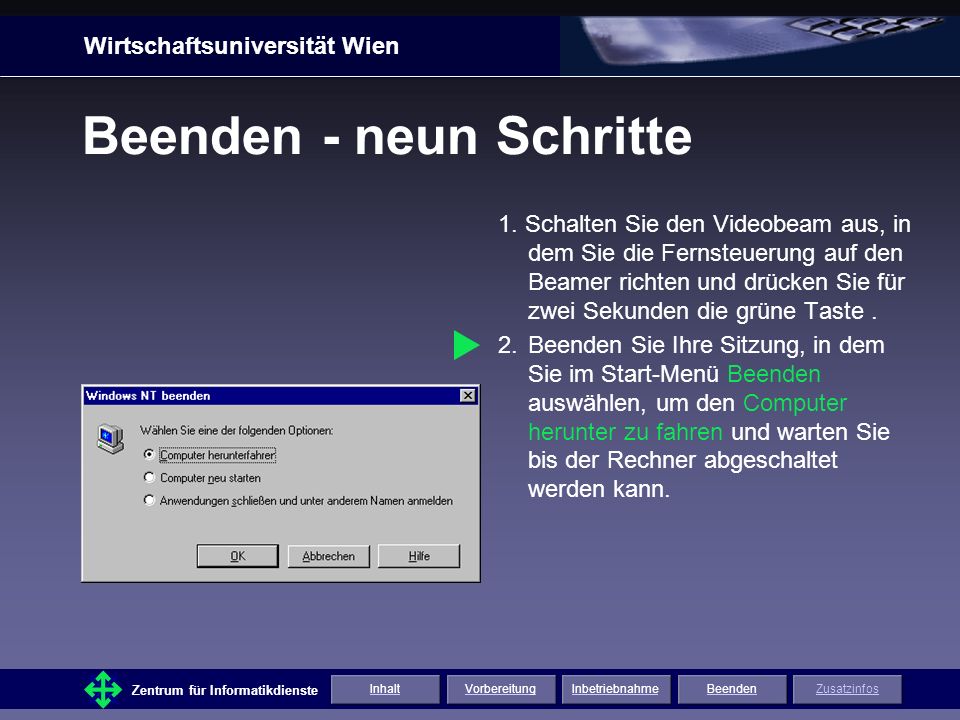Open the Inhalt navigation link

[x=385, y=689]
